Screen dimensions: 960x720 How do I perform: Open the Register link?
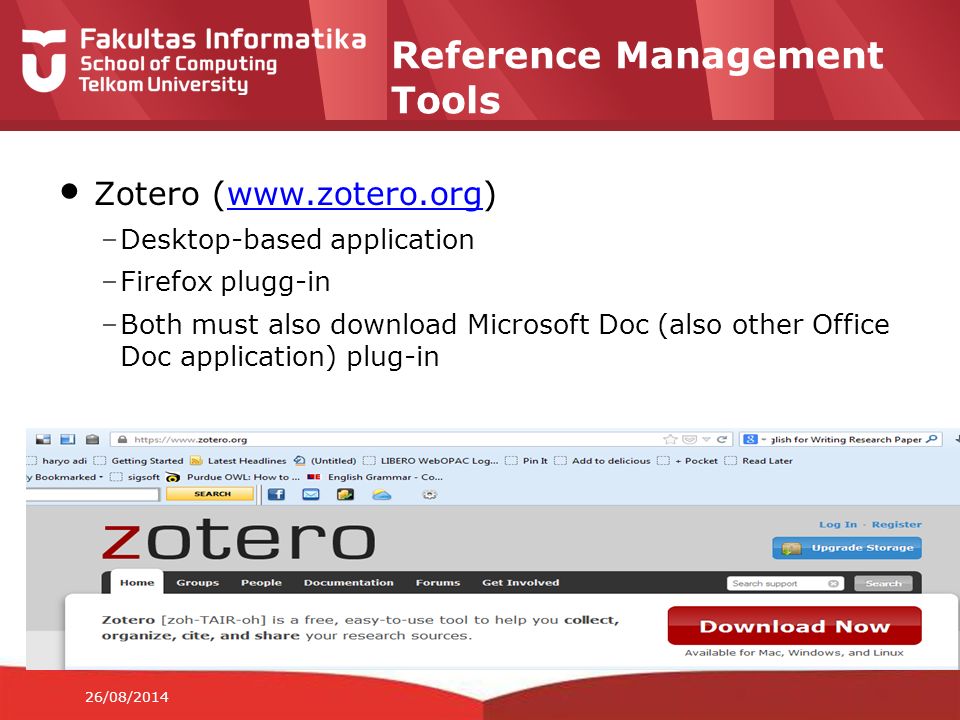(x=896, y=525)
